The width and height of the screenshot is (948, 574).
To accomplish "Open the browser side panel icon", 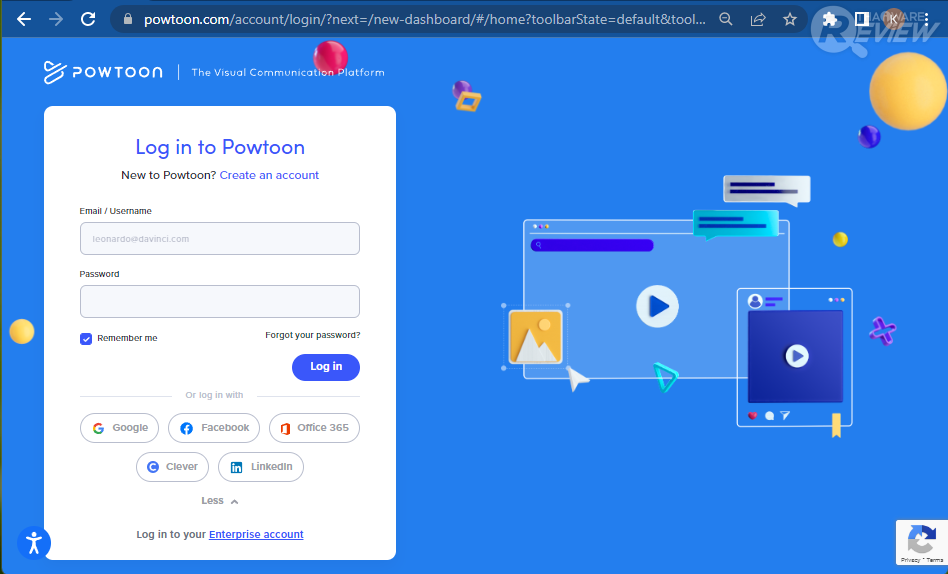I will click(x=862, y=19).
